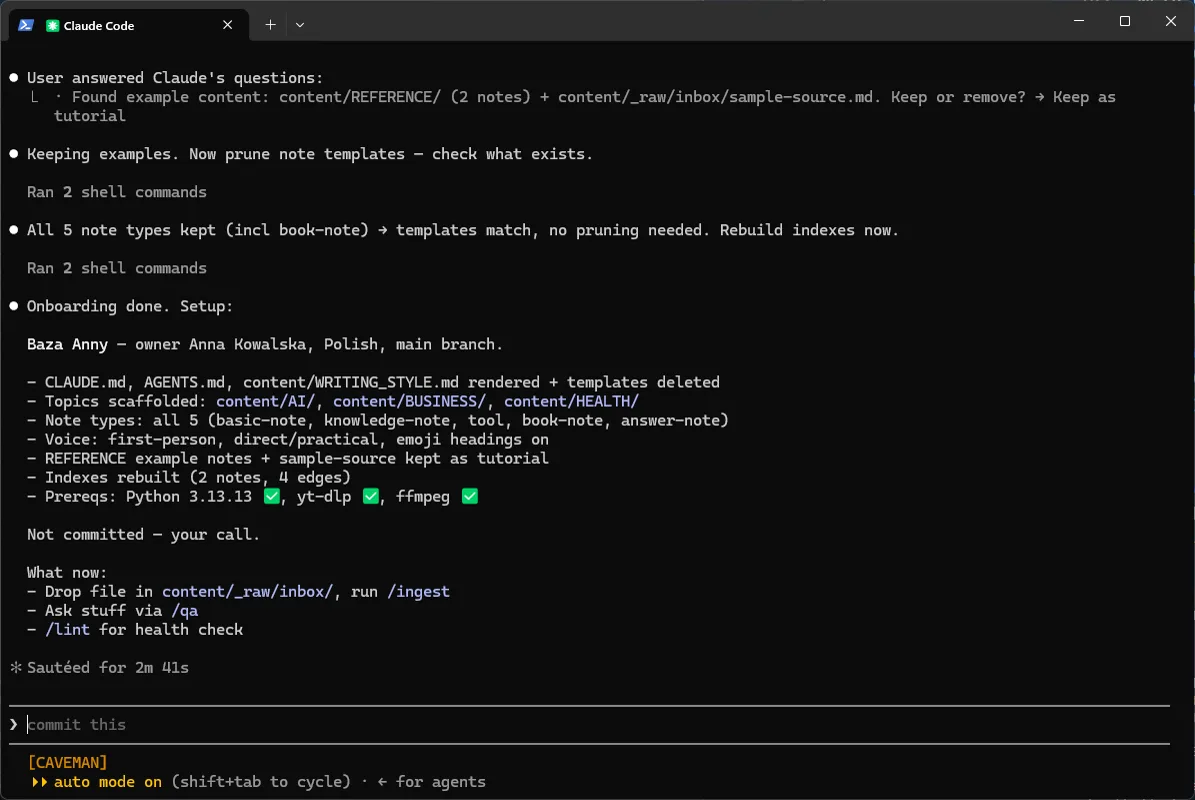Expand the new tab profile dropdown
Image resolution: width=1195 pixels, height=800 pixels.
point(300,25)
